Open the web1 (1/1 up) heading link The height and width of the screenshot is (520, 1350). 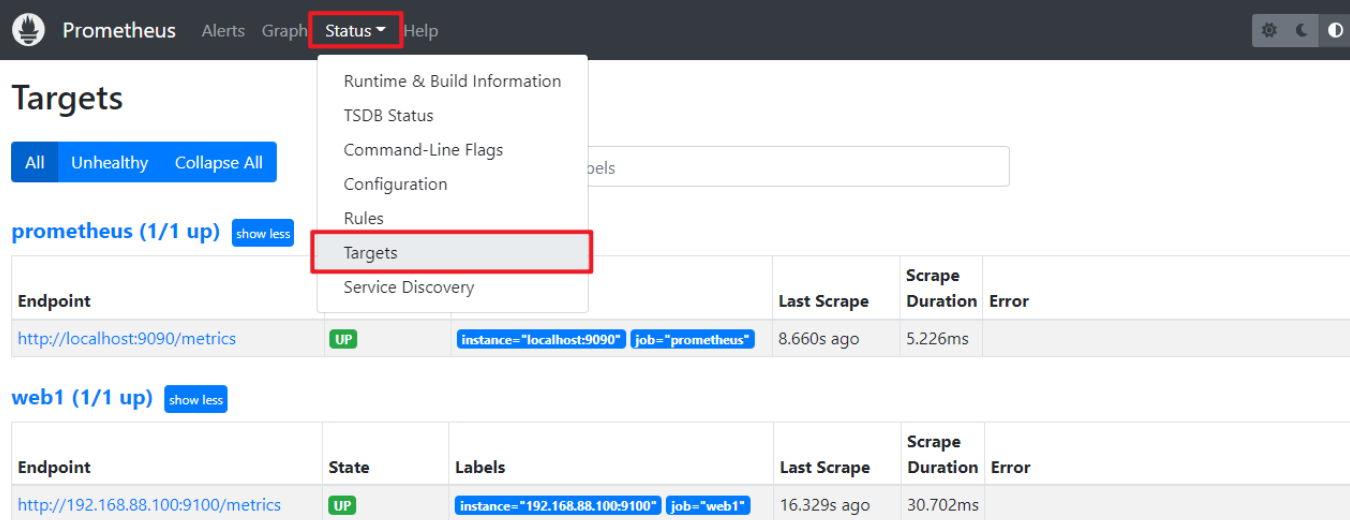pos(82,397)
